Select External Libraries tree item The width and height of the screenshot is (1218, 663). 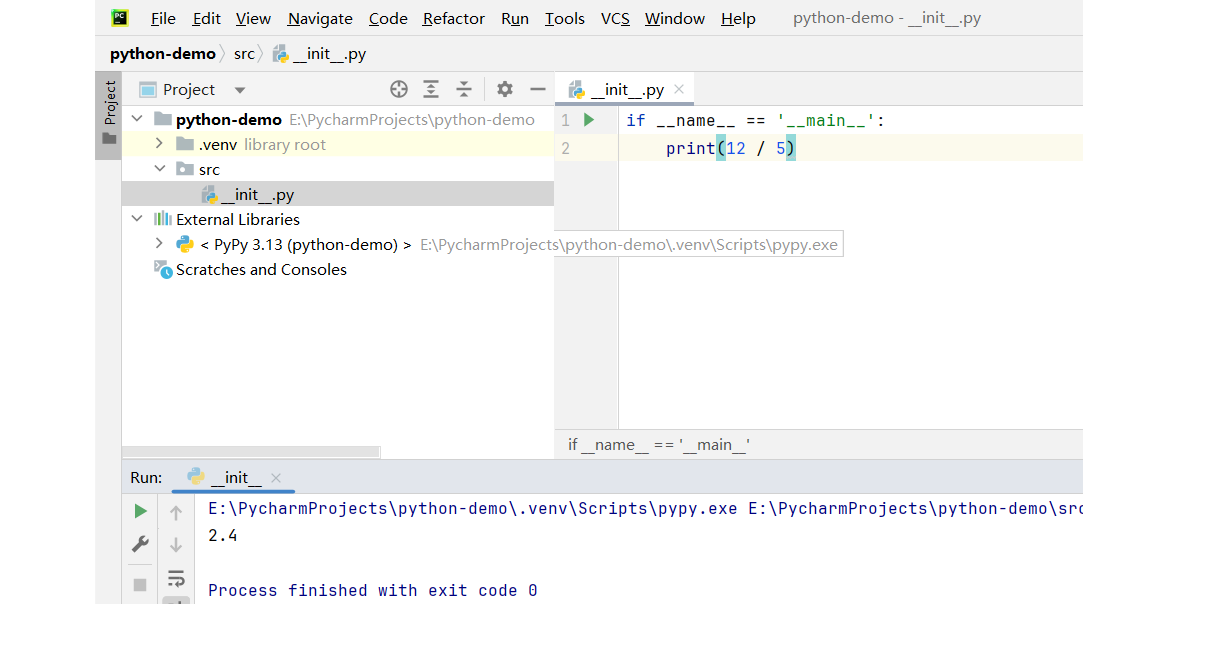click(238, 219)
